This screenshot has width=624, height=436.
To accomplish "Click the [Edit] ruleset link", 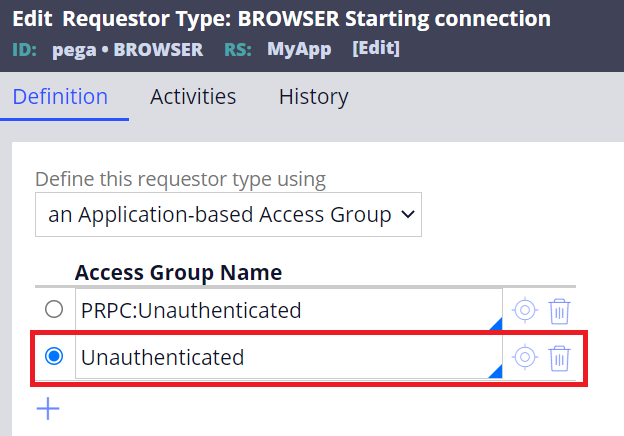I will click(376, 49).
